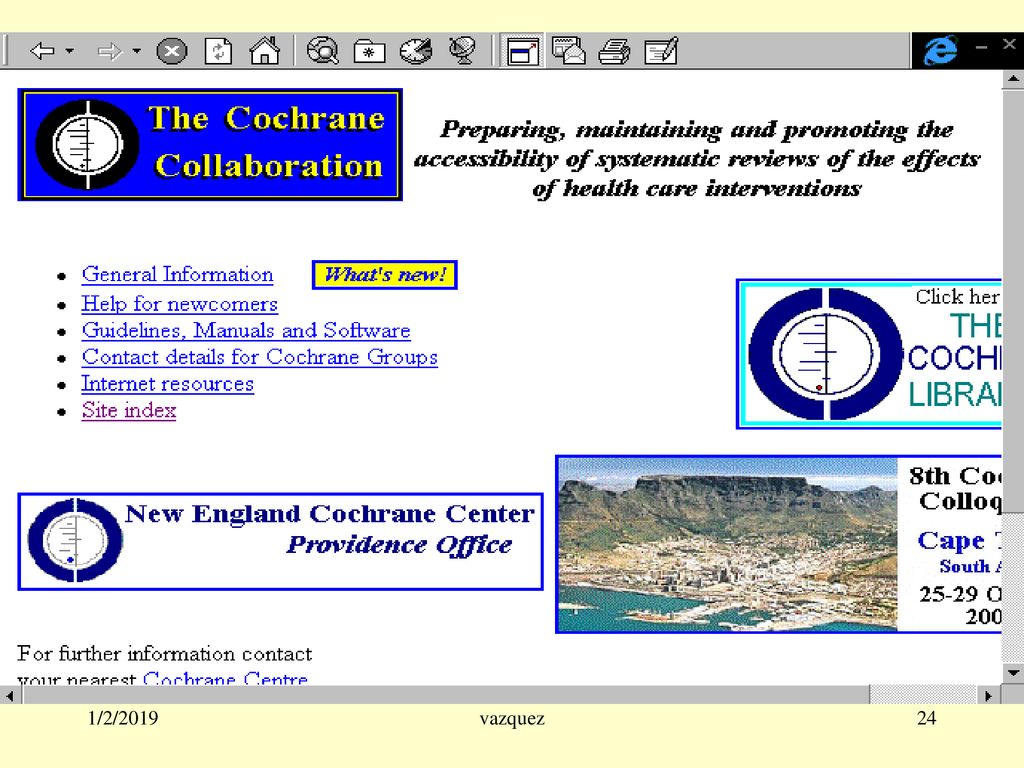Click the vertical scrollbar down arrow
This screenshot has width=1024, height=768.
tap(1013, 672)
